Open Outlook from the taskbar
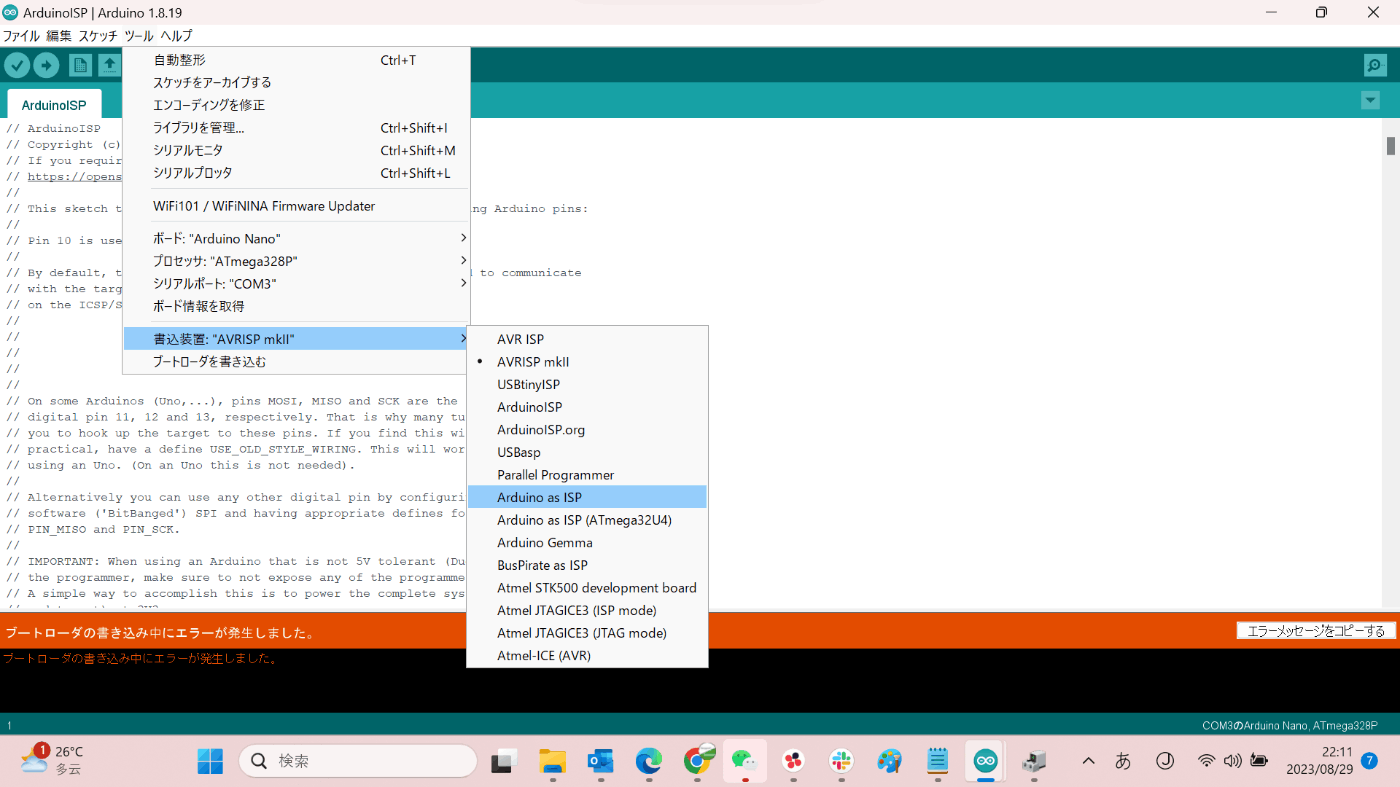1400x787 pixels. [x=600, y=761]
